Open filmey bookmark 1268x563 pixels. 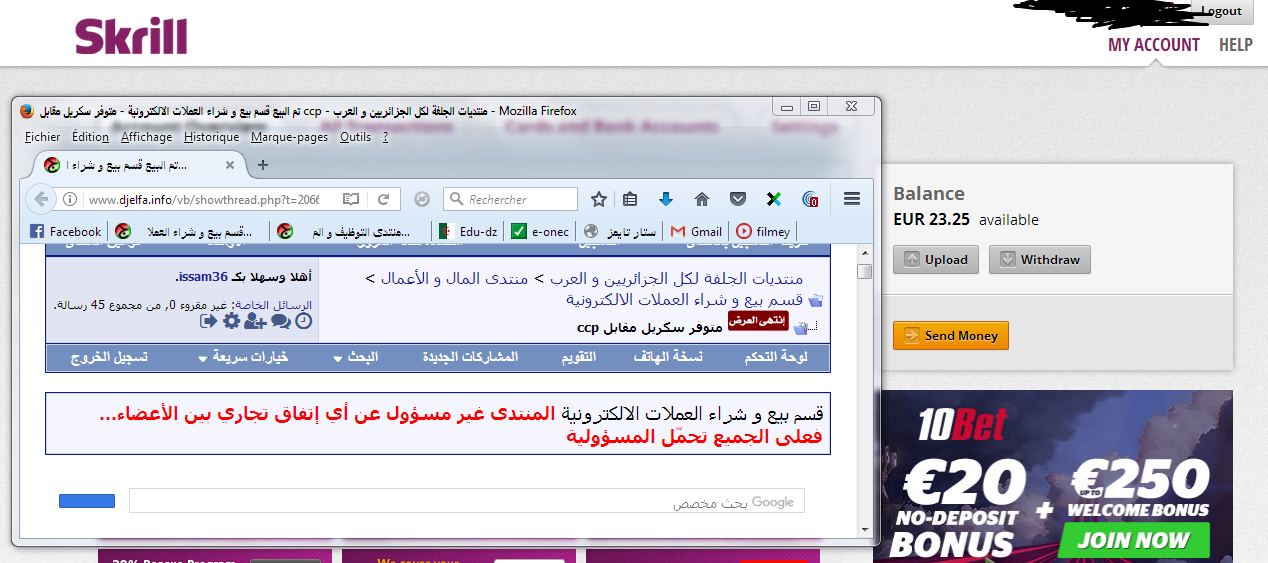click(764, 231)
